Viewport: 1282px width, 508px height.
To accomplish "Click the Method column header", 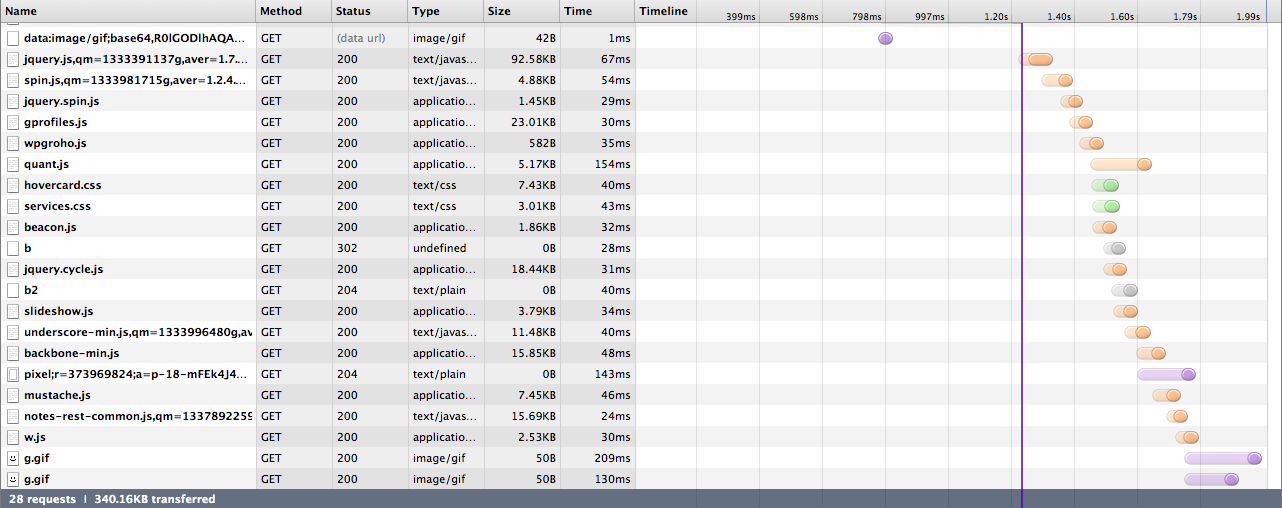I will pyautogui.click(x=293, y=11).
